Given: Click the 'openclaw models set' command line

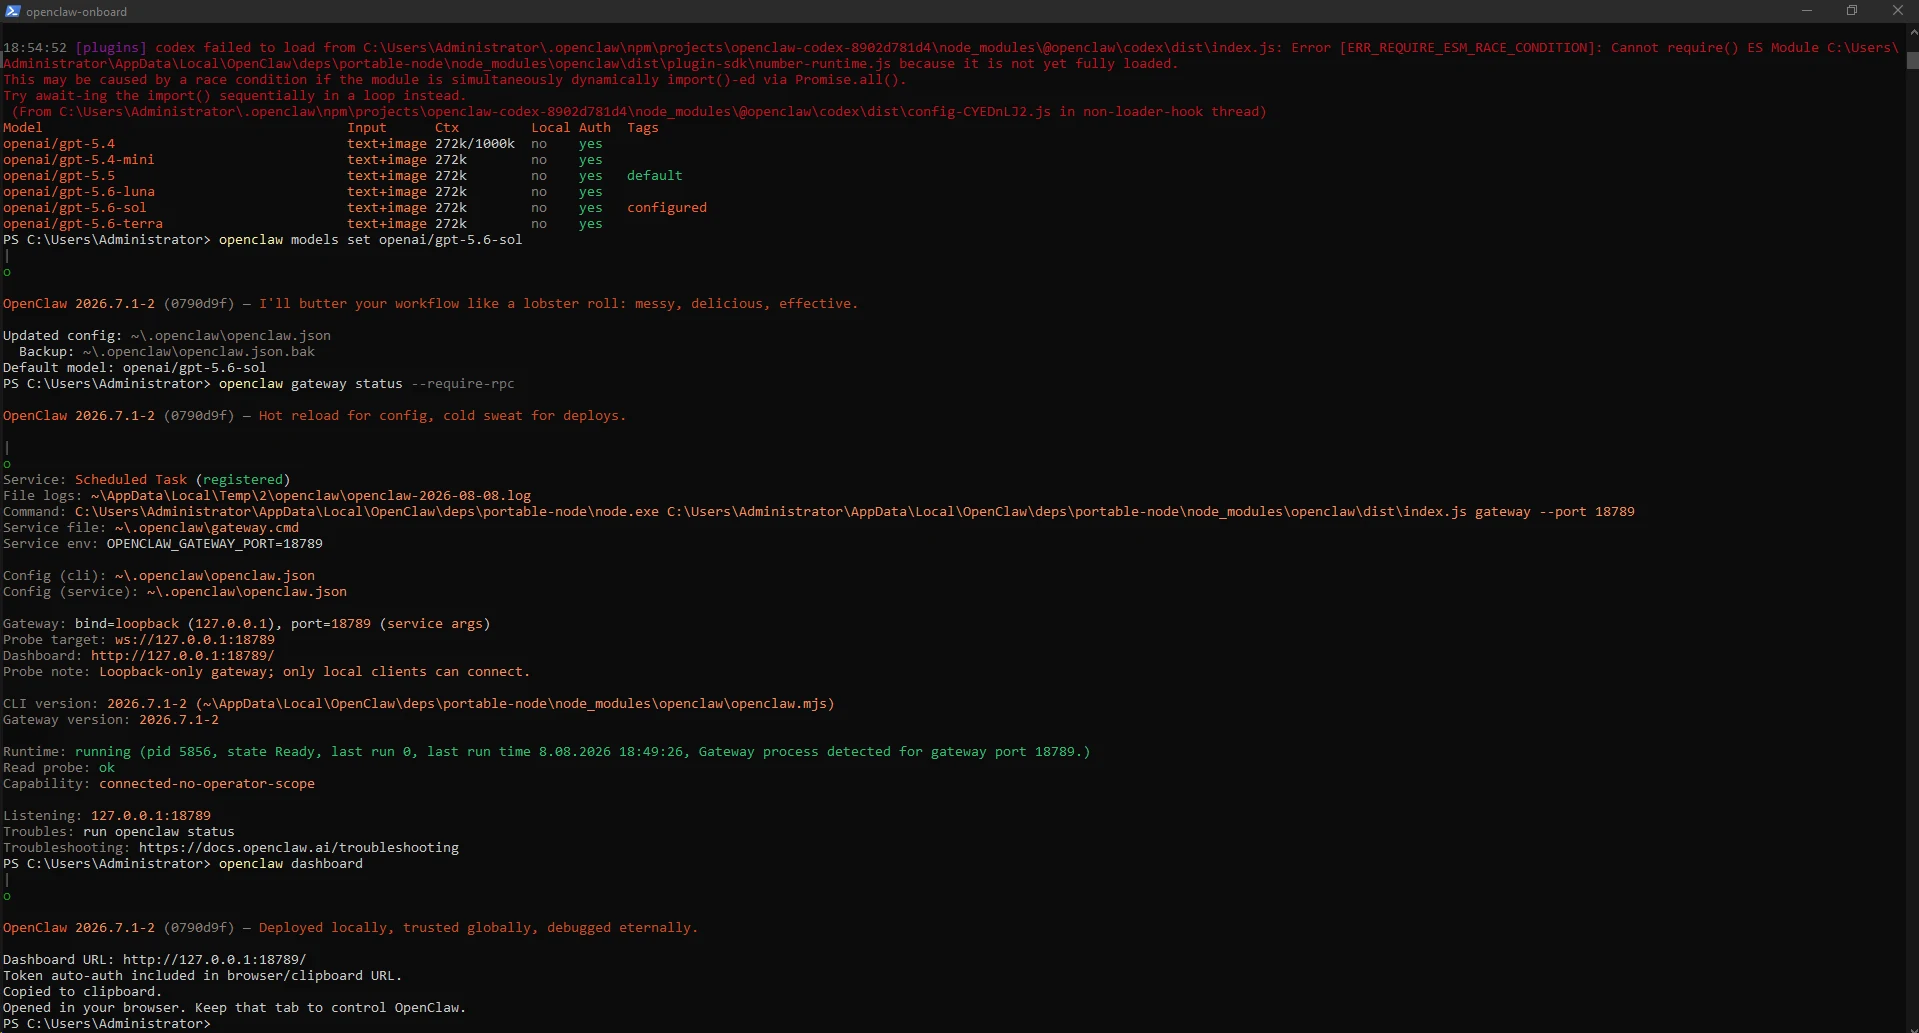Looking at the screenshot, I should click(x=371, y=240).
